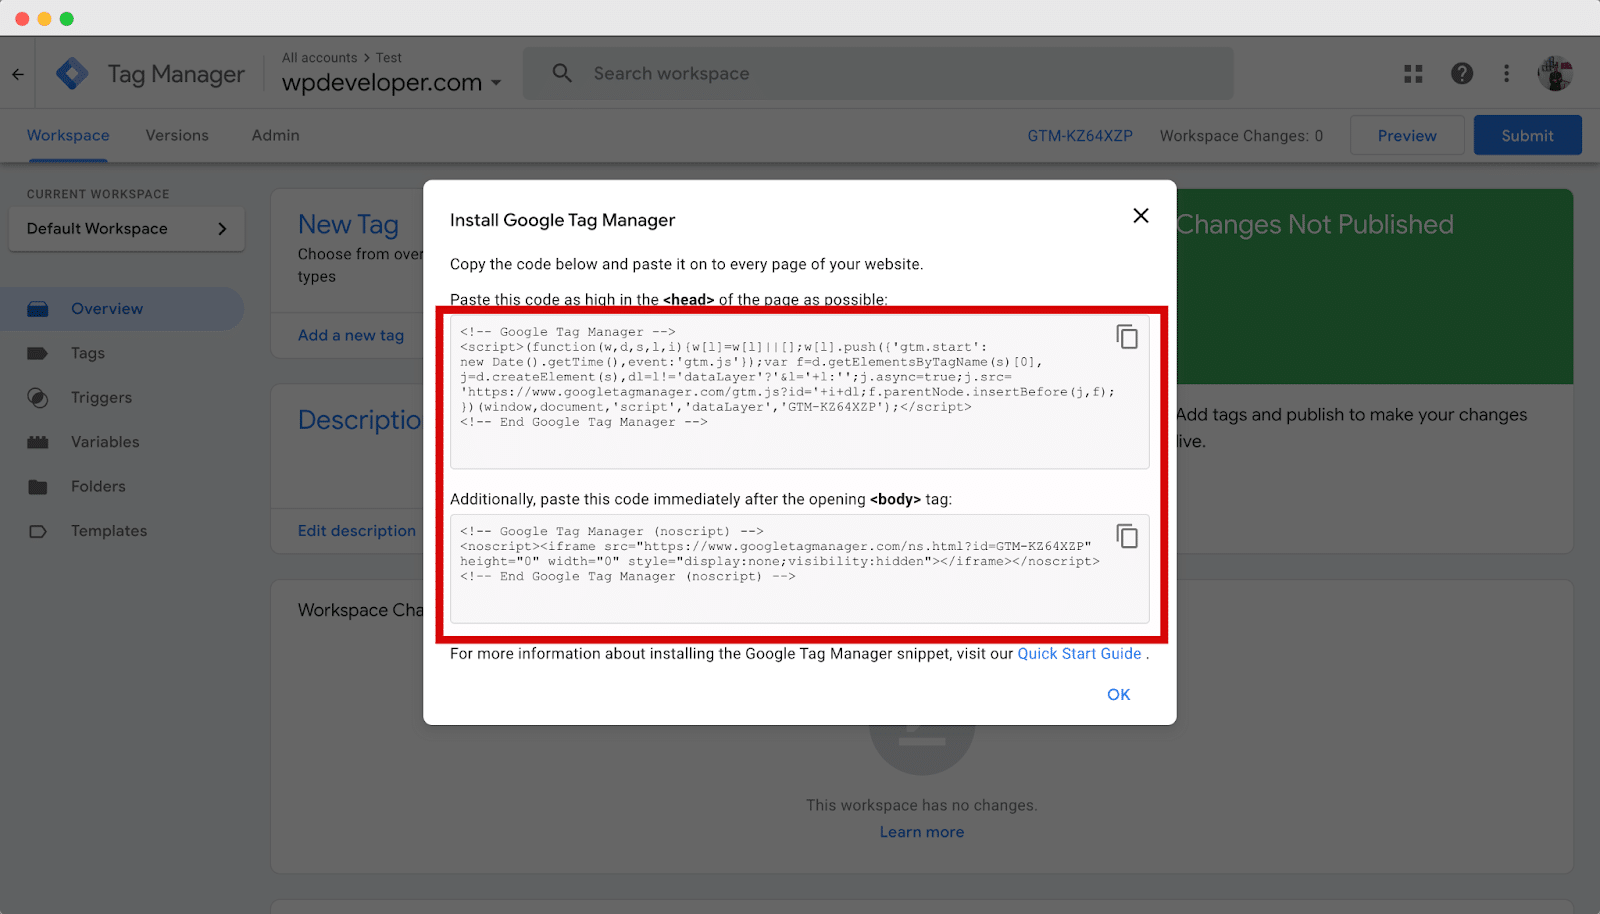Switch to the Versions tab
1600x914 pixels.
(177, 135)
